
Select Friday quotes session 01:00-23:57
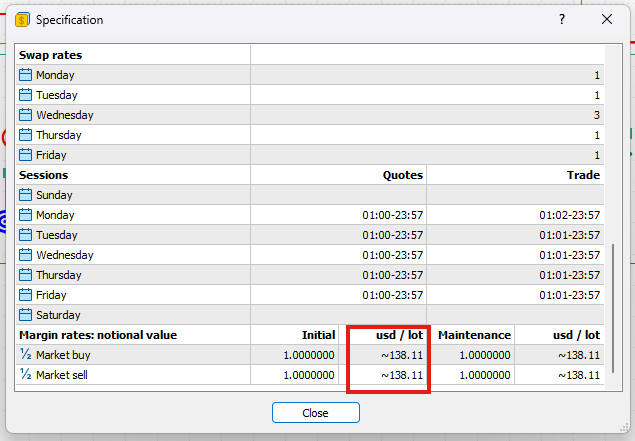pos(392,295)
